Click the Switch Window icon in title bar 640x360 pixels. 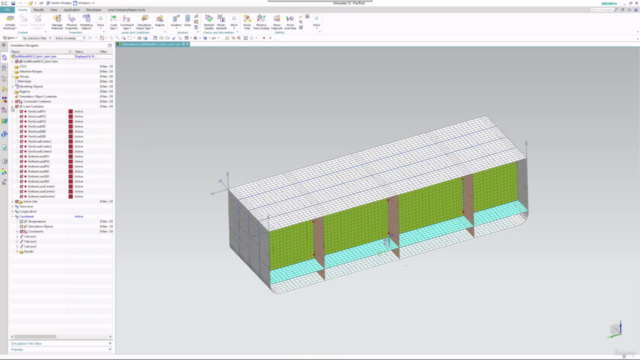(x=48, y=3)
